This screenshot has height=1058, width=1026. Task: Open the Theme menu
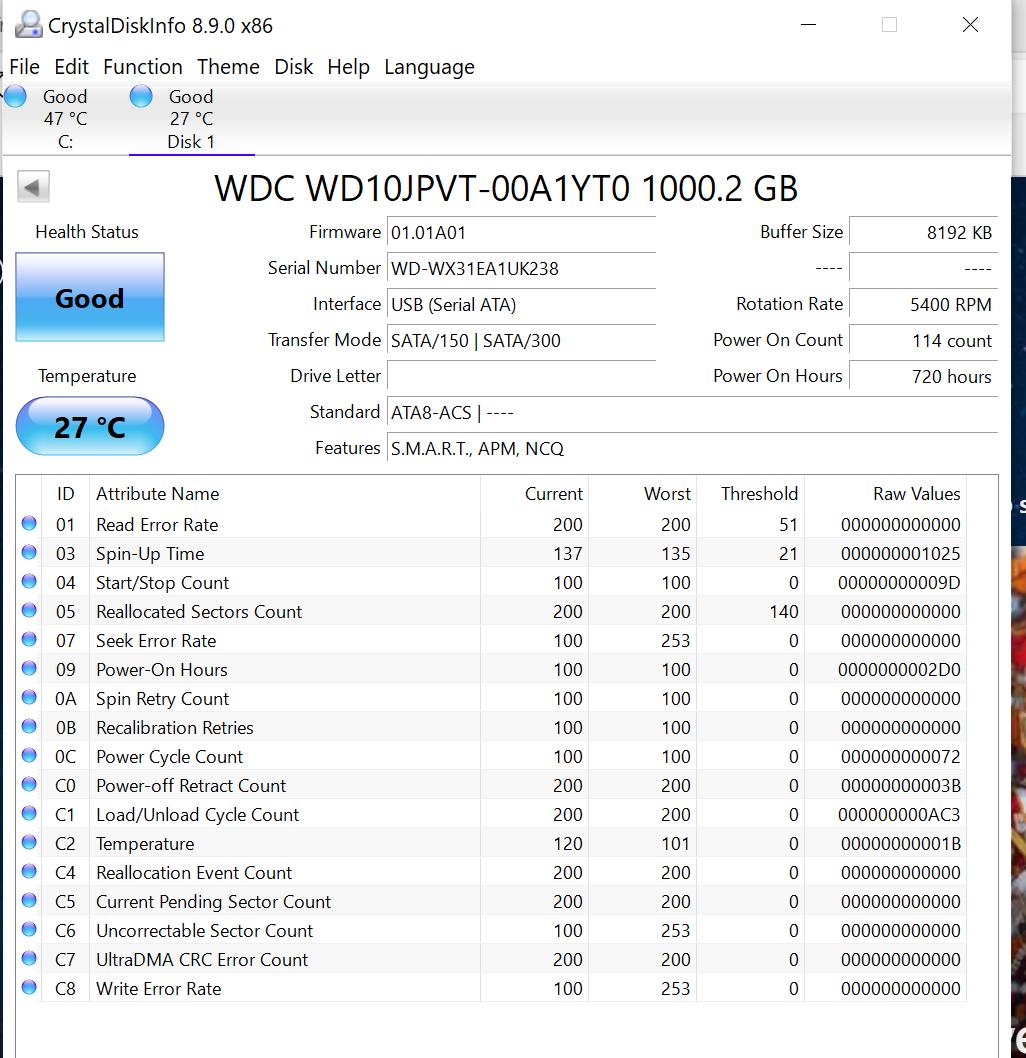coord(228,67)
